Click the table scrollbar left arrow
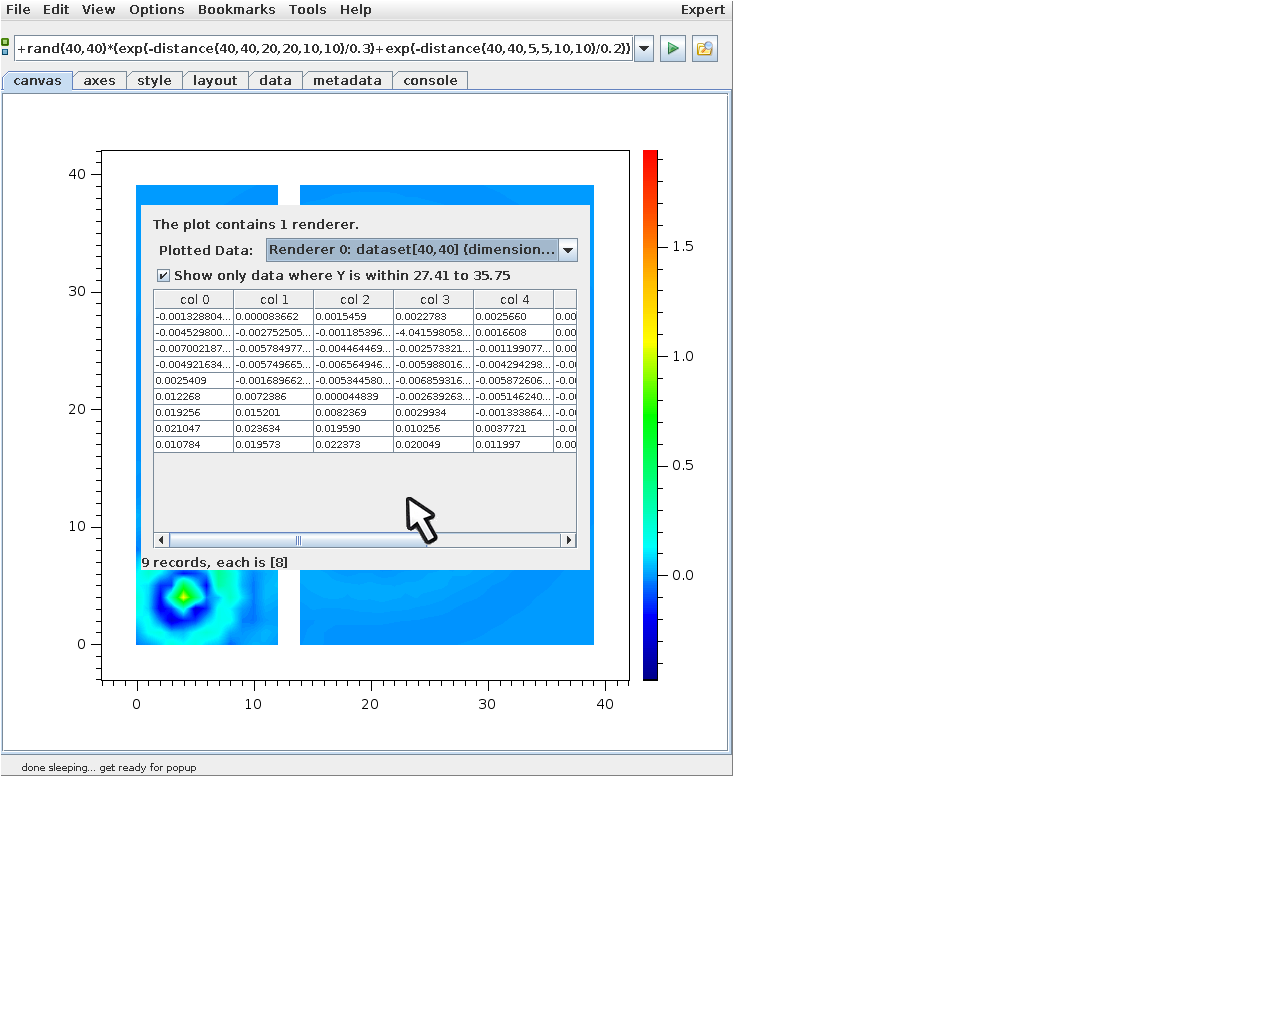Viewport: 1280px width, 1024px height. click(161, 540)
